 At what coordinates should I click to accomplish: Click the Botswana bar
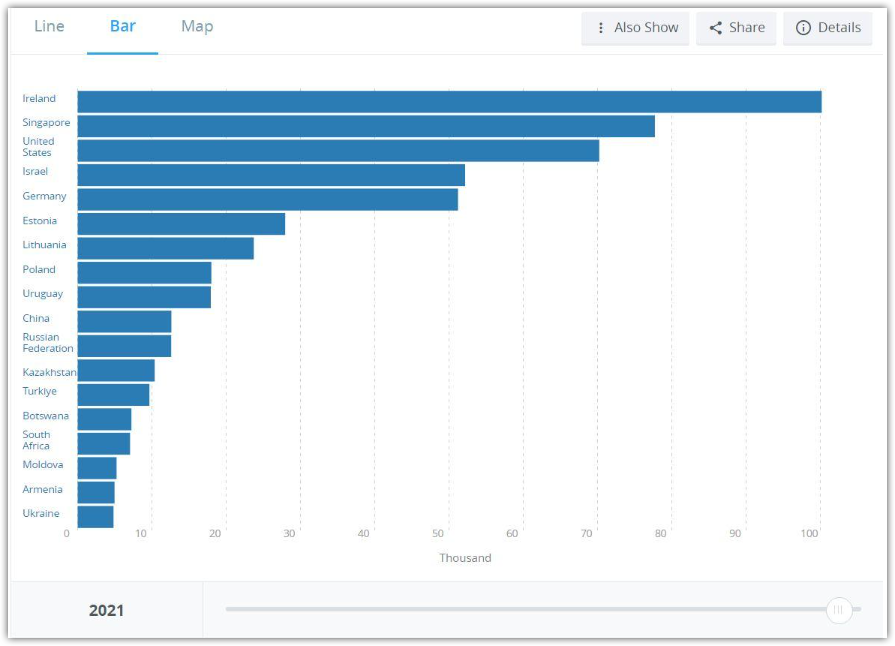104,419
